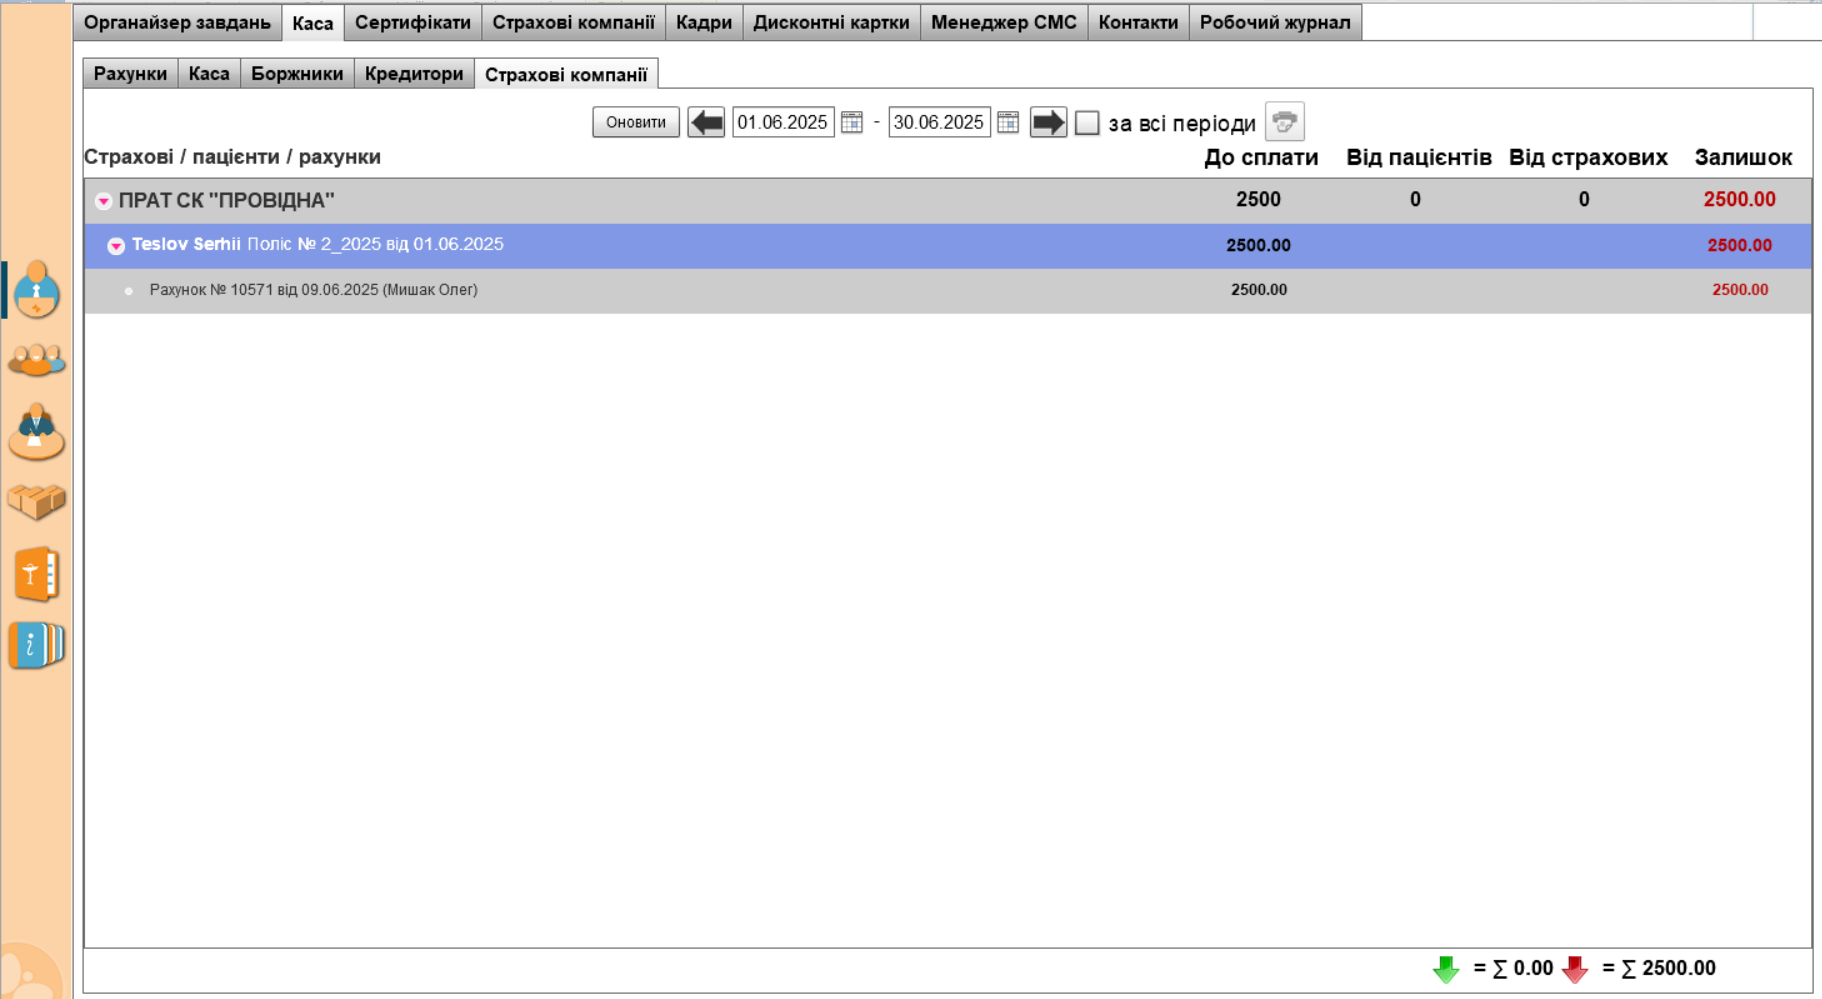Image resolution: width=1822 pixels, height=999 pixels.
Task: Edit the start date field 01.06.2025
Action: 783,122
